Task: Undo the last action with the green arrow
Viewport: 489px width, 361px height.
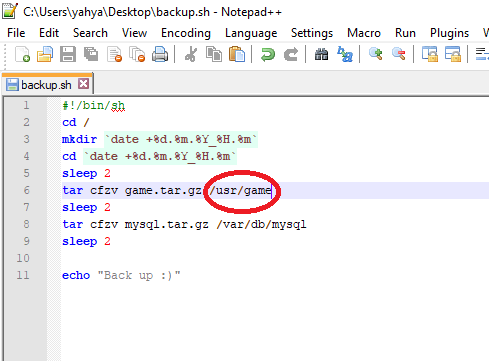Action: 268,54
